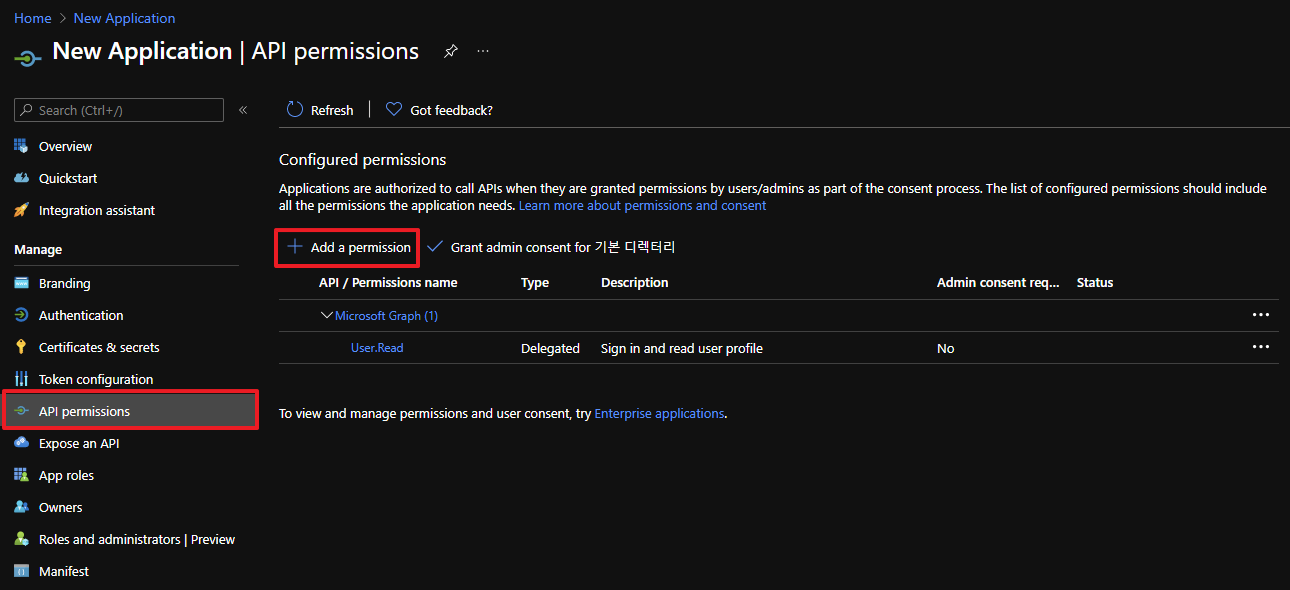The image size is (1290, 590).
Task: Open the more options menu for the User.Read row
Action: 1260,347
